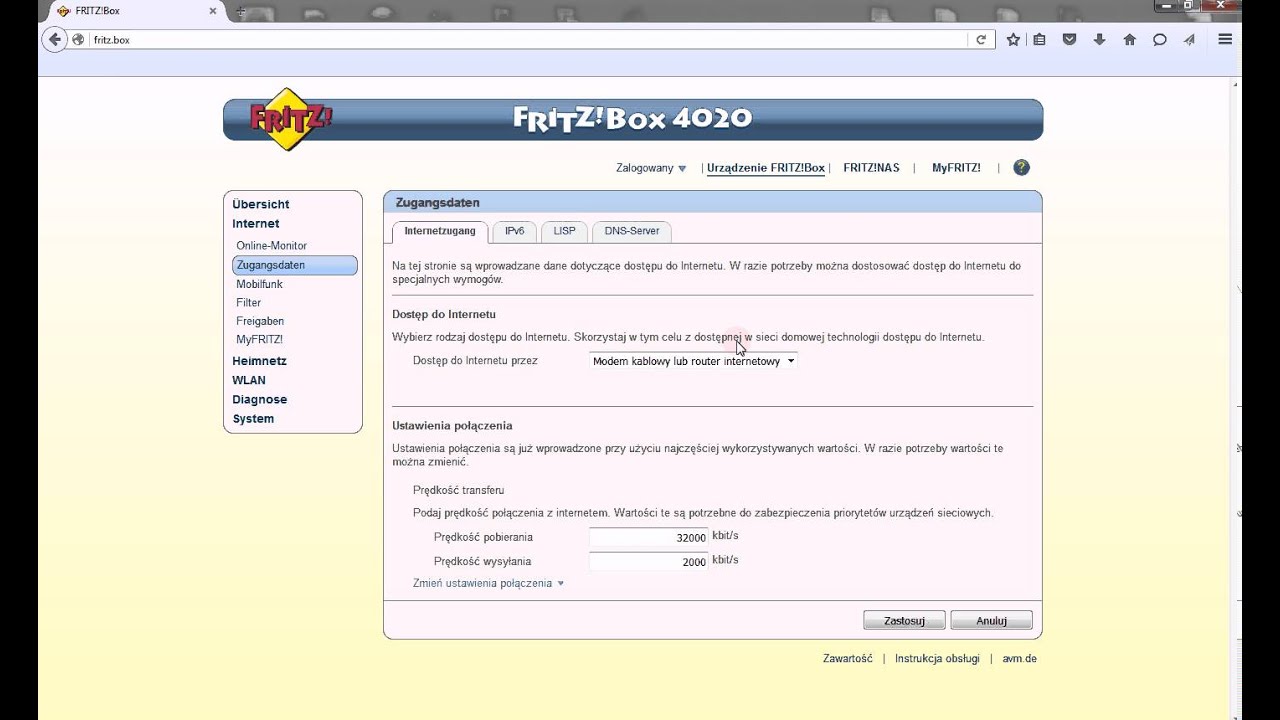Switch to the DNS-Server tab
The height and width of the screenshot is (720, 1280).
coord(632,231)
